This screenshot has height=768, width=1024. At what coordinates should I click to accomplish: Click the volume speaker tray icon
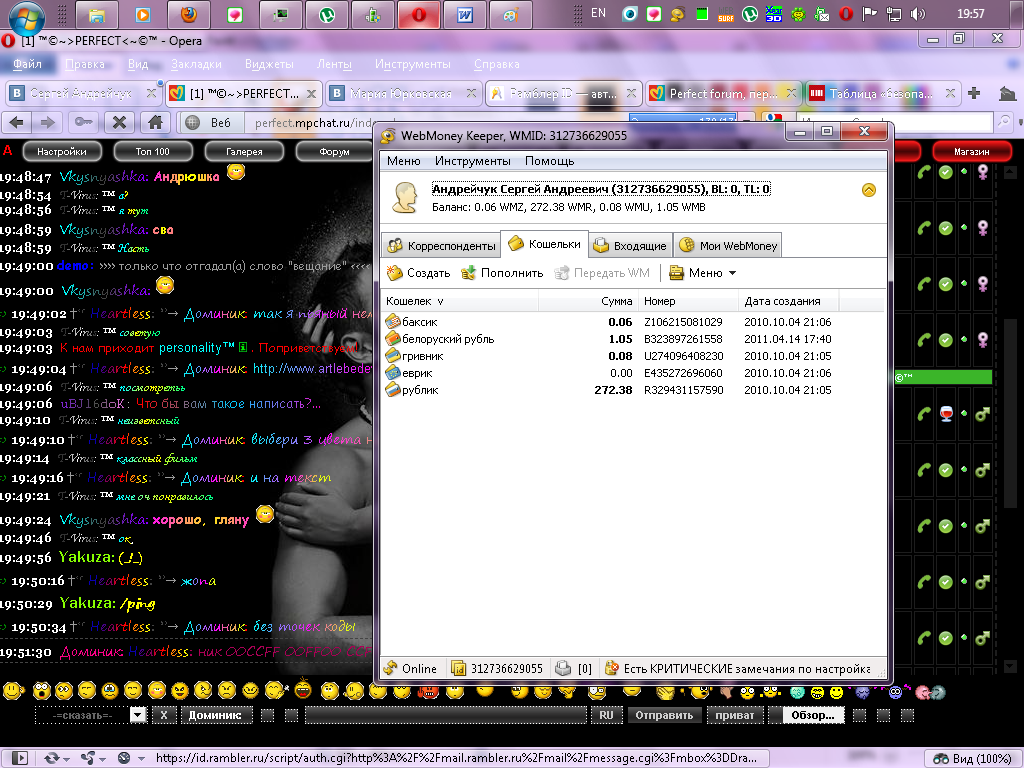click(x=918, y=14)
